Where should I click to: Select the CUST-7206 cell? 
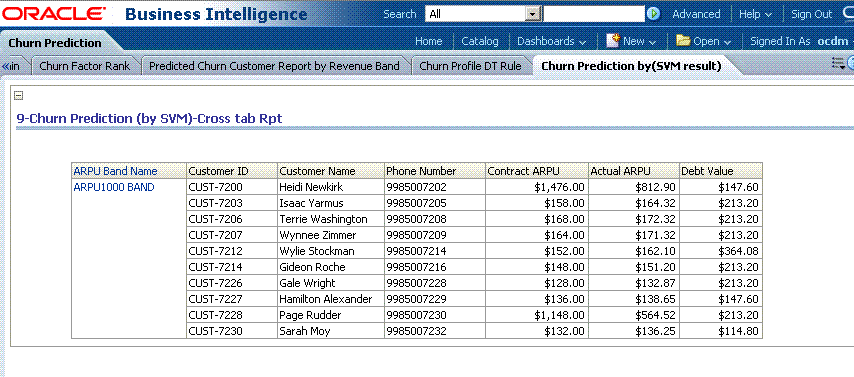tap(231, 219)
